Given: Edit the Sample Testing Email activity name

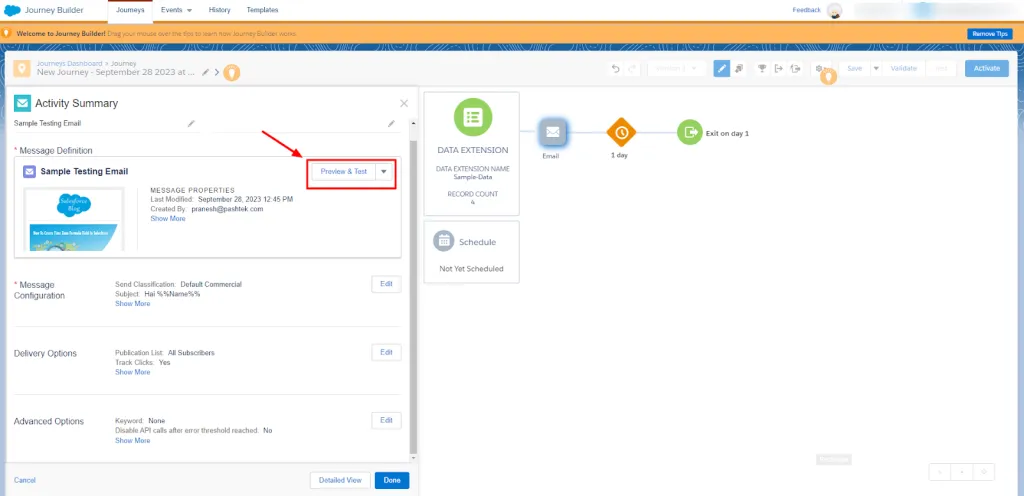Looking at the screenshot, I should point(191,123).
